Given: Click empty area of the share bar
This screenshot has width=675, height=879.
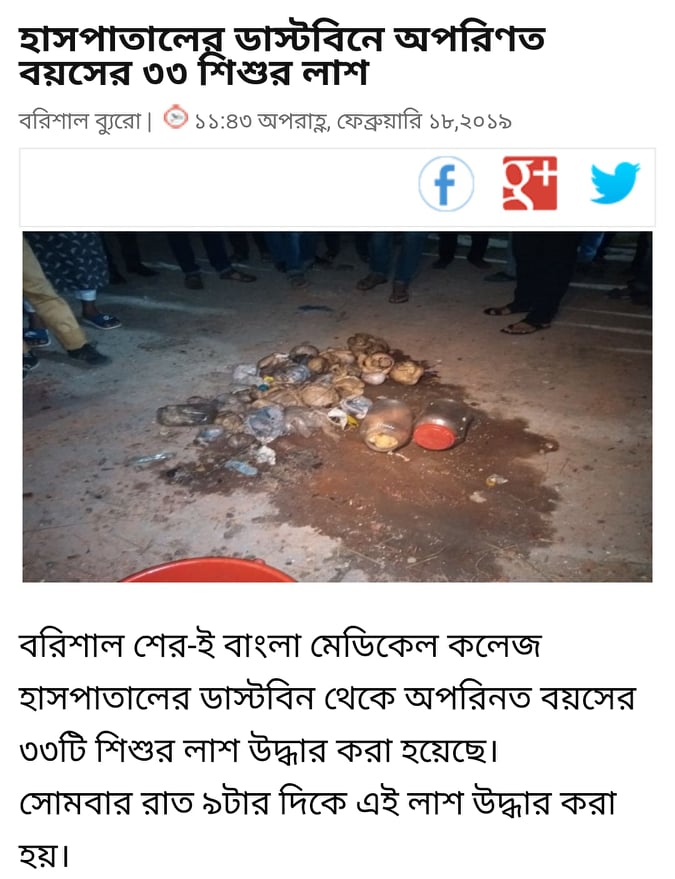Looking at the screenshot, I should pos(219,187).
